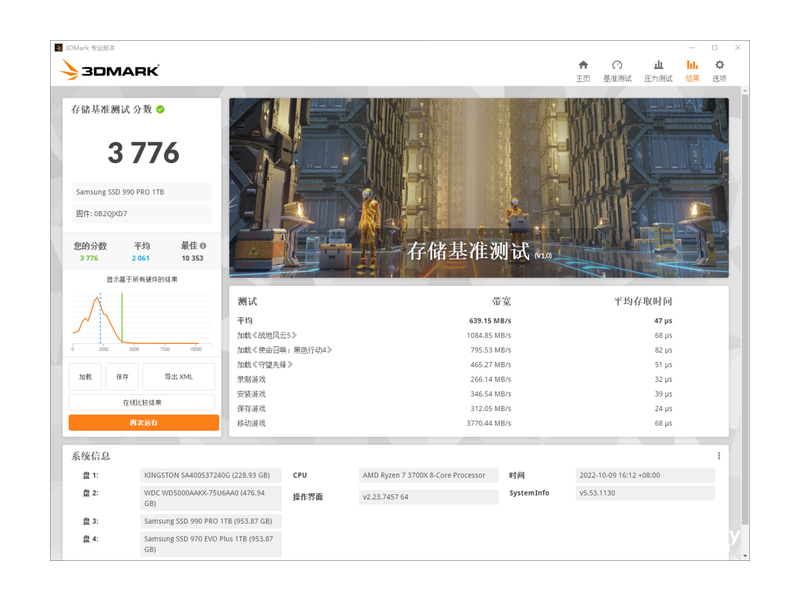Click the 加载《使命召唤：黑色行动4》 row
The image size is (800, 600).
point(455,350)
